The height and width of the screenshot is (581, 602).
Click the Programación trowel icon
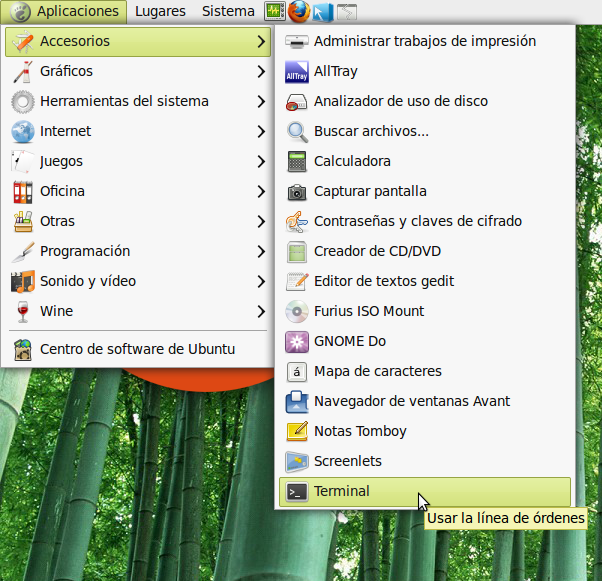click(x=23, y=252)
